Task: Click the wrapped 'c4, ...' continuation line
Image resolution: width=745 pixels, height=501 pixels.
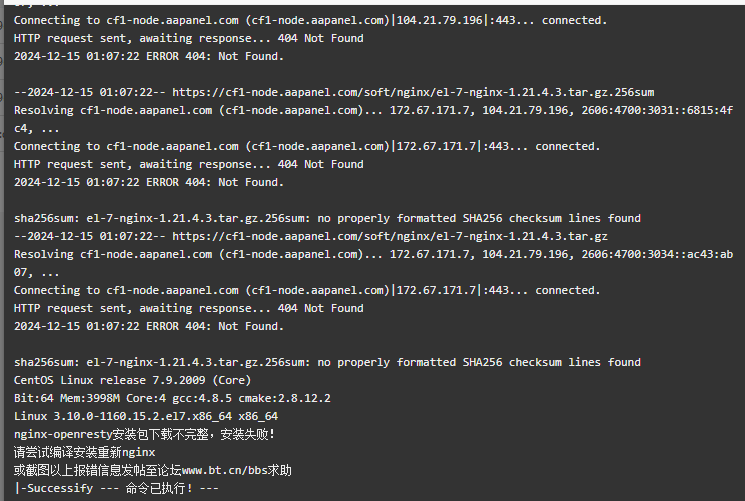Action: [37, 128]
